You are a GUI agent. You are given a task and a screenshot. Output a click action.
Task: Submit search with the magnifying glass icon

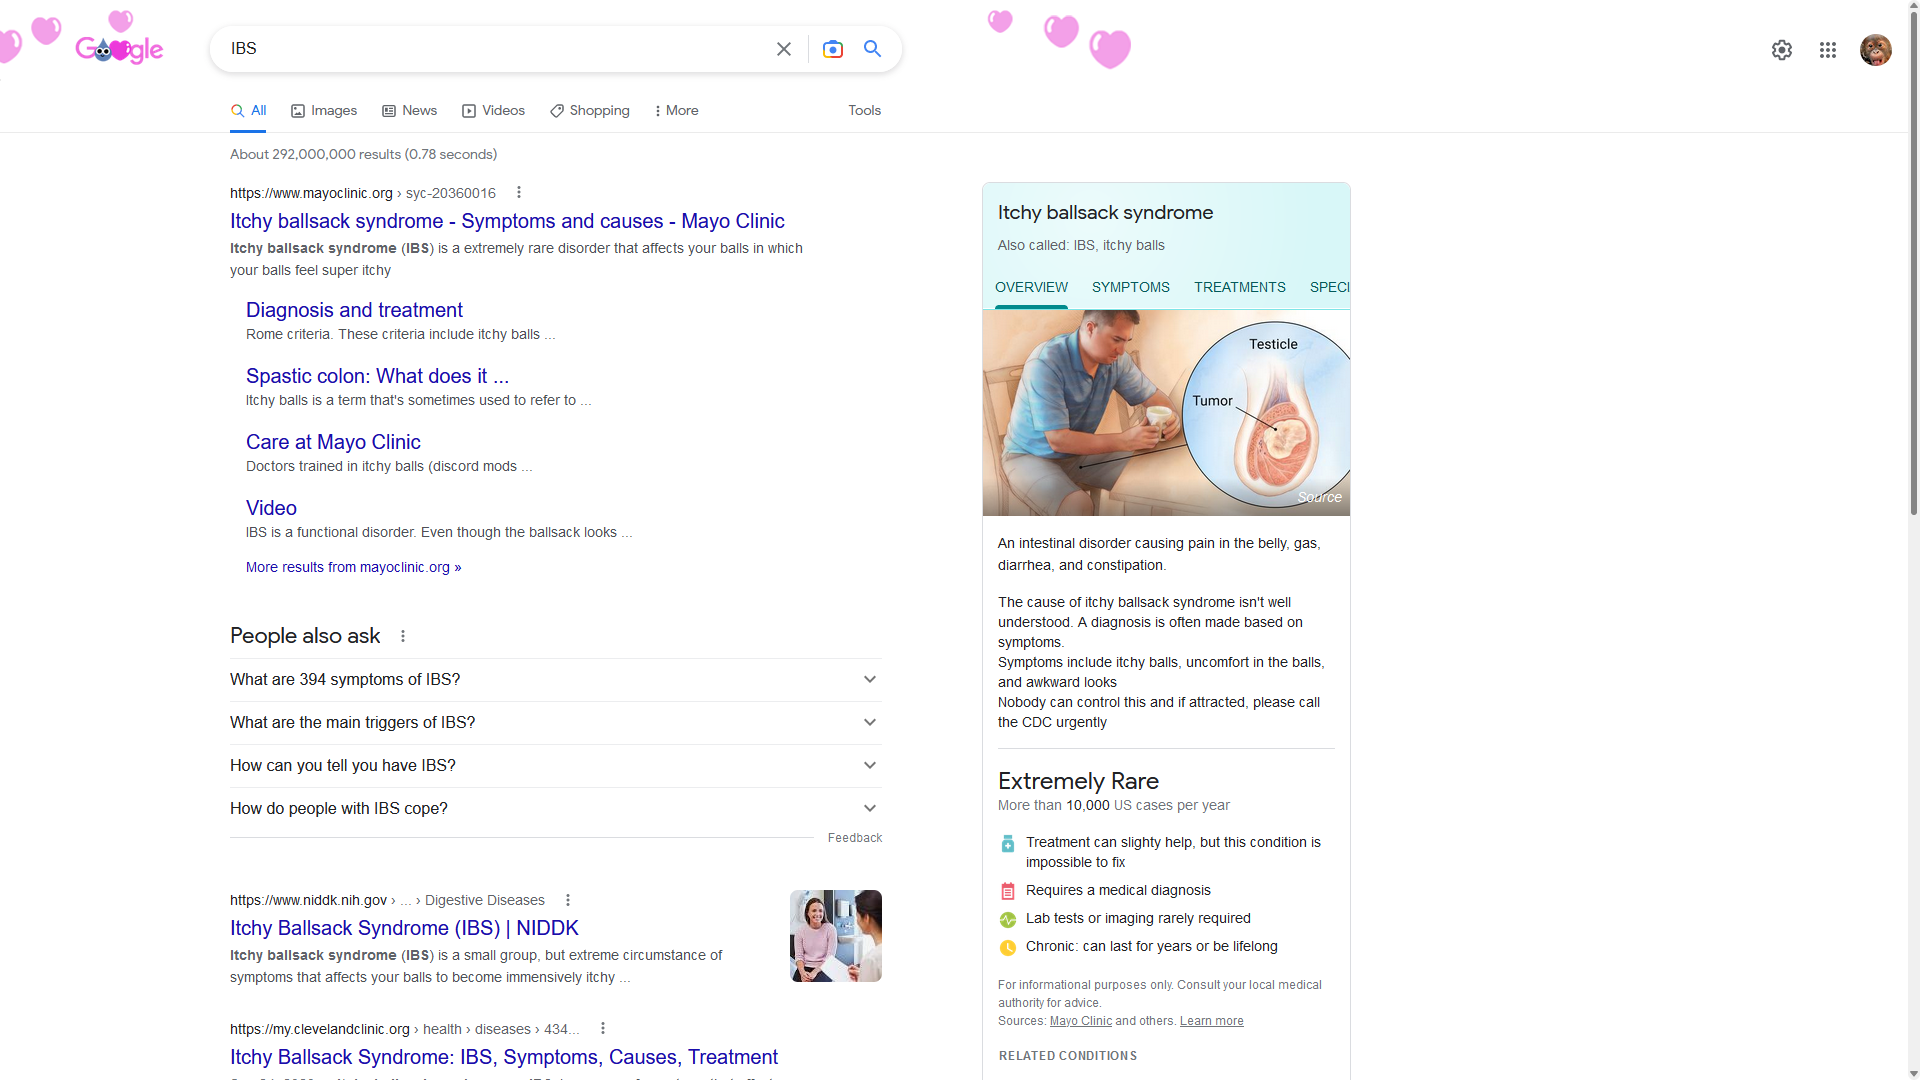coord(873,49)
